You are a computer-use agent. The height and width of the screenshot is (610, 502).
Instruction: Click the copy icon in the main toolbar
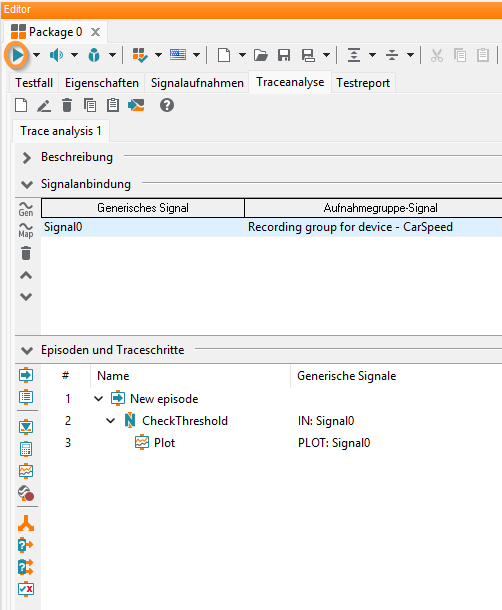click(460, 55)
